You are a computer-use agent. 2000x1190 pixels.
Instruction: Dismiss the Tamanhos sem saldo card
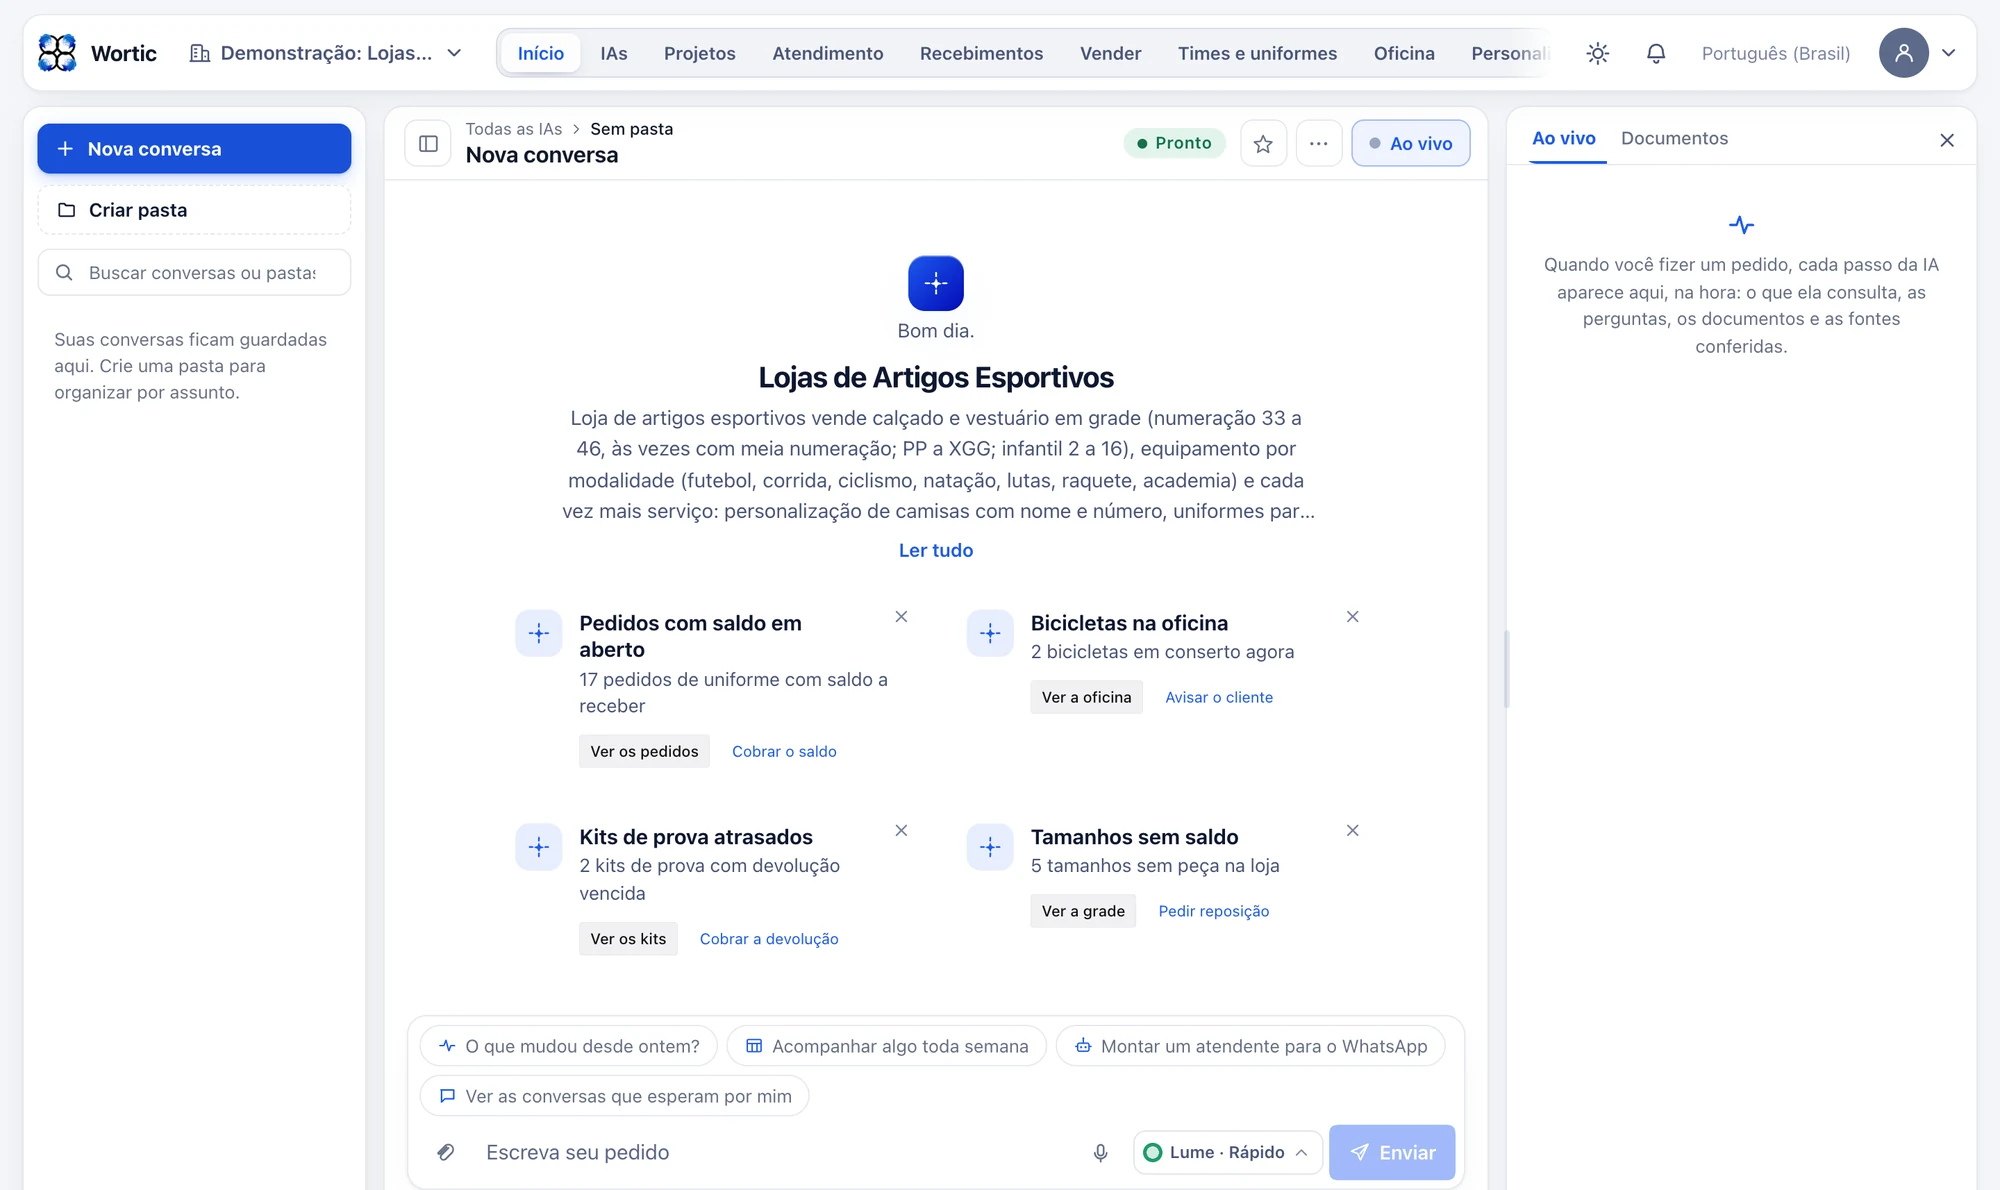[x=1352, y=831]
